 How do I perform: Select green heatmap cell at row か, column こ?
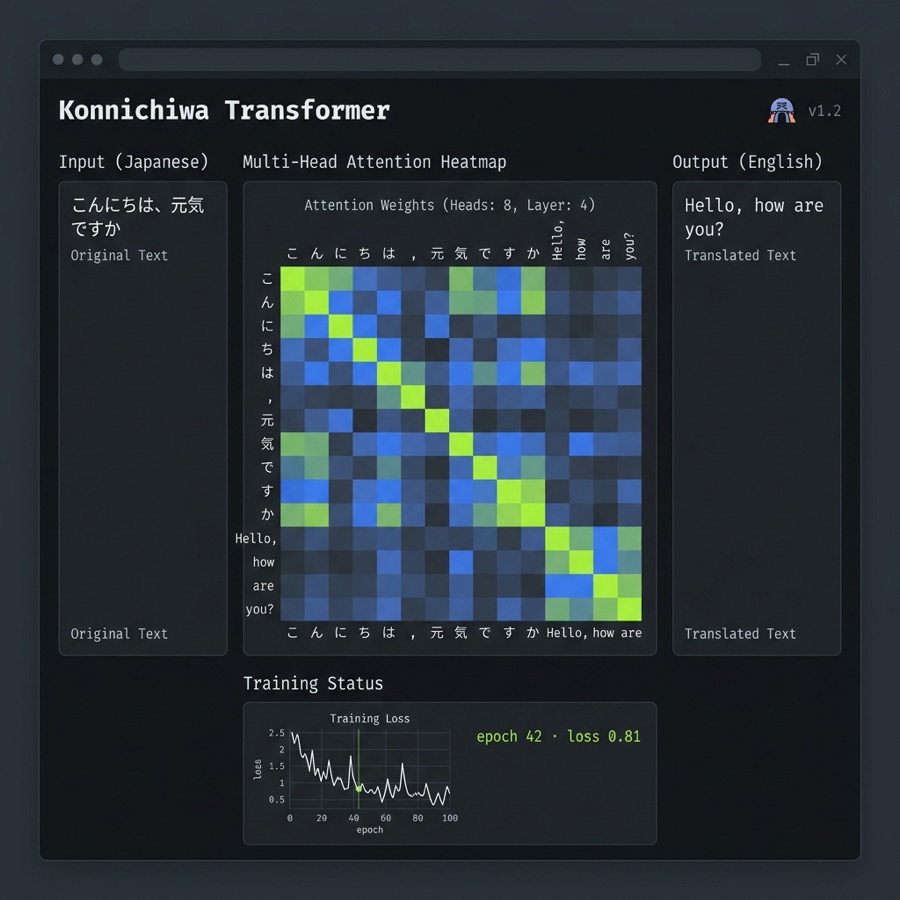(x=292, y=515)
